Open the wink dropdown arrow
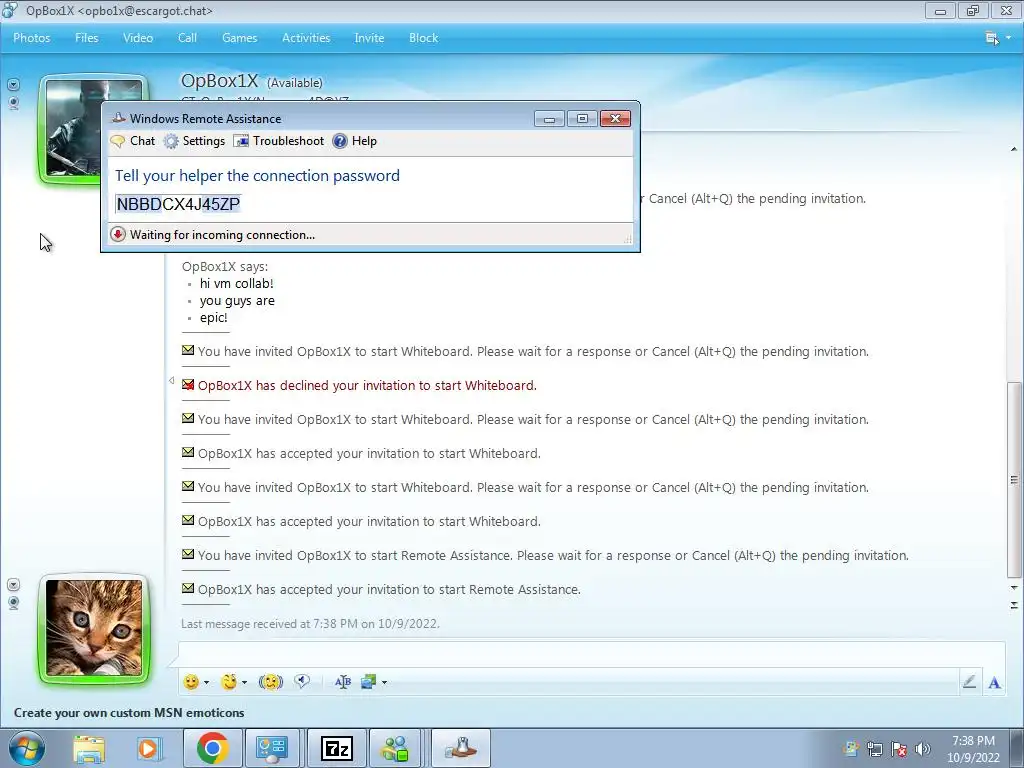1024x768 pixels. tap(244, 682)
